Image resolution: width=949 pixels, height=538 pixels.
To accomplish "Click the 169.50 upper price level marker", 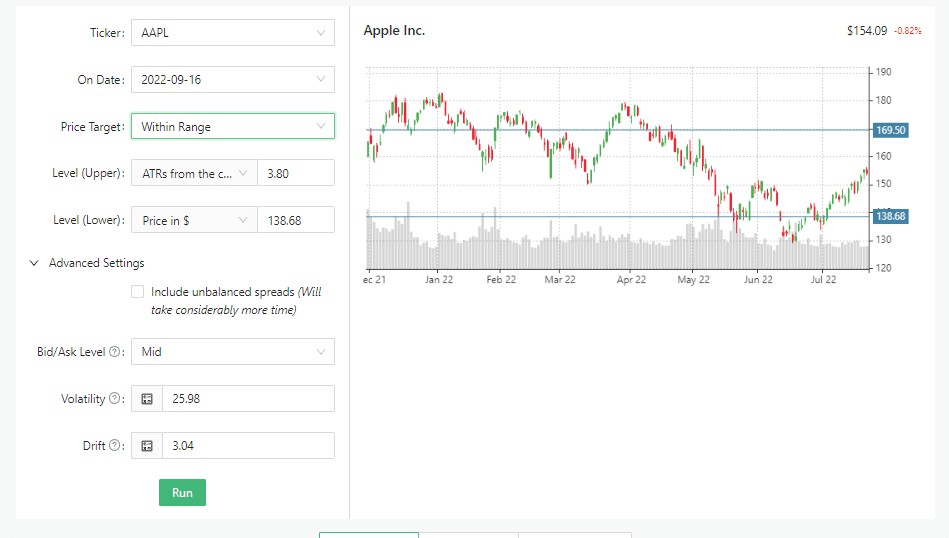I will 889,130.
